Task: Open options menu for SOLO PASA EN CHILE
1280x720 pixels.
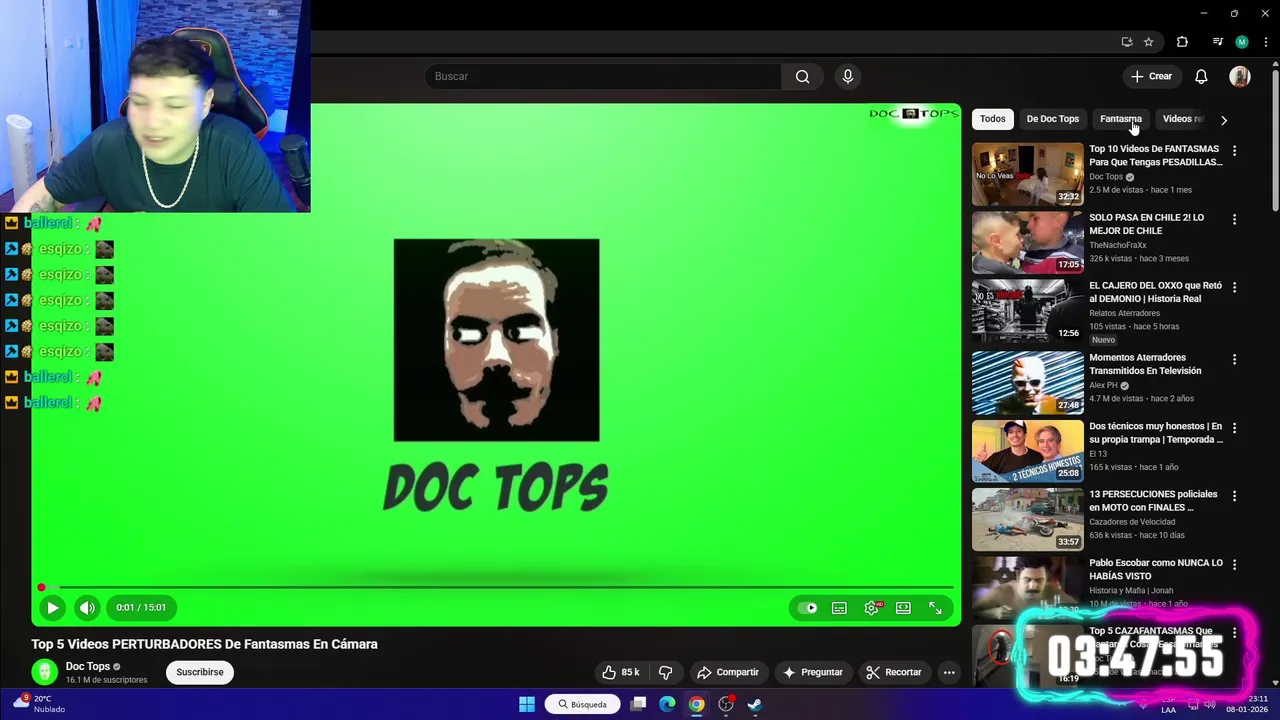Action: click(x=1234, y=219)
